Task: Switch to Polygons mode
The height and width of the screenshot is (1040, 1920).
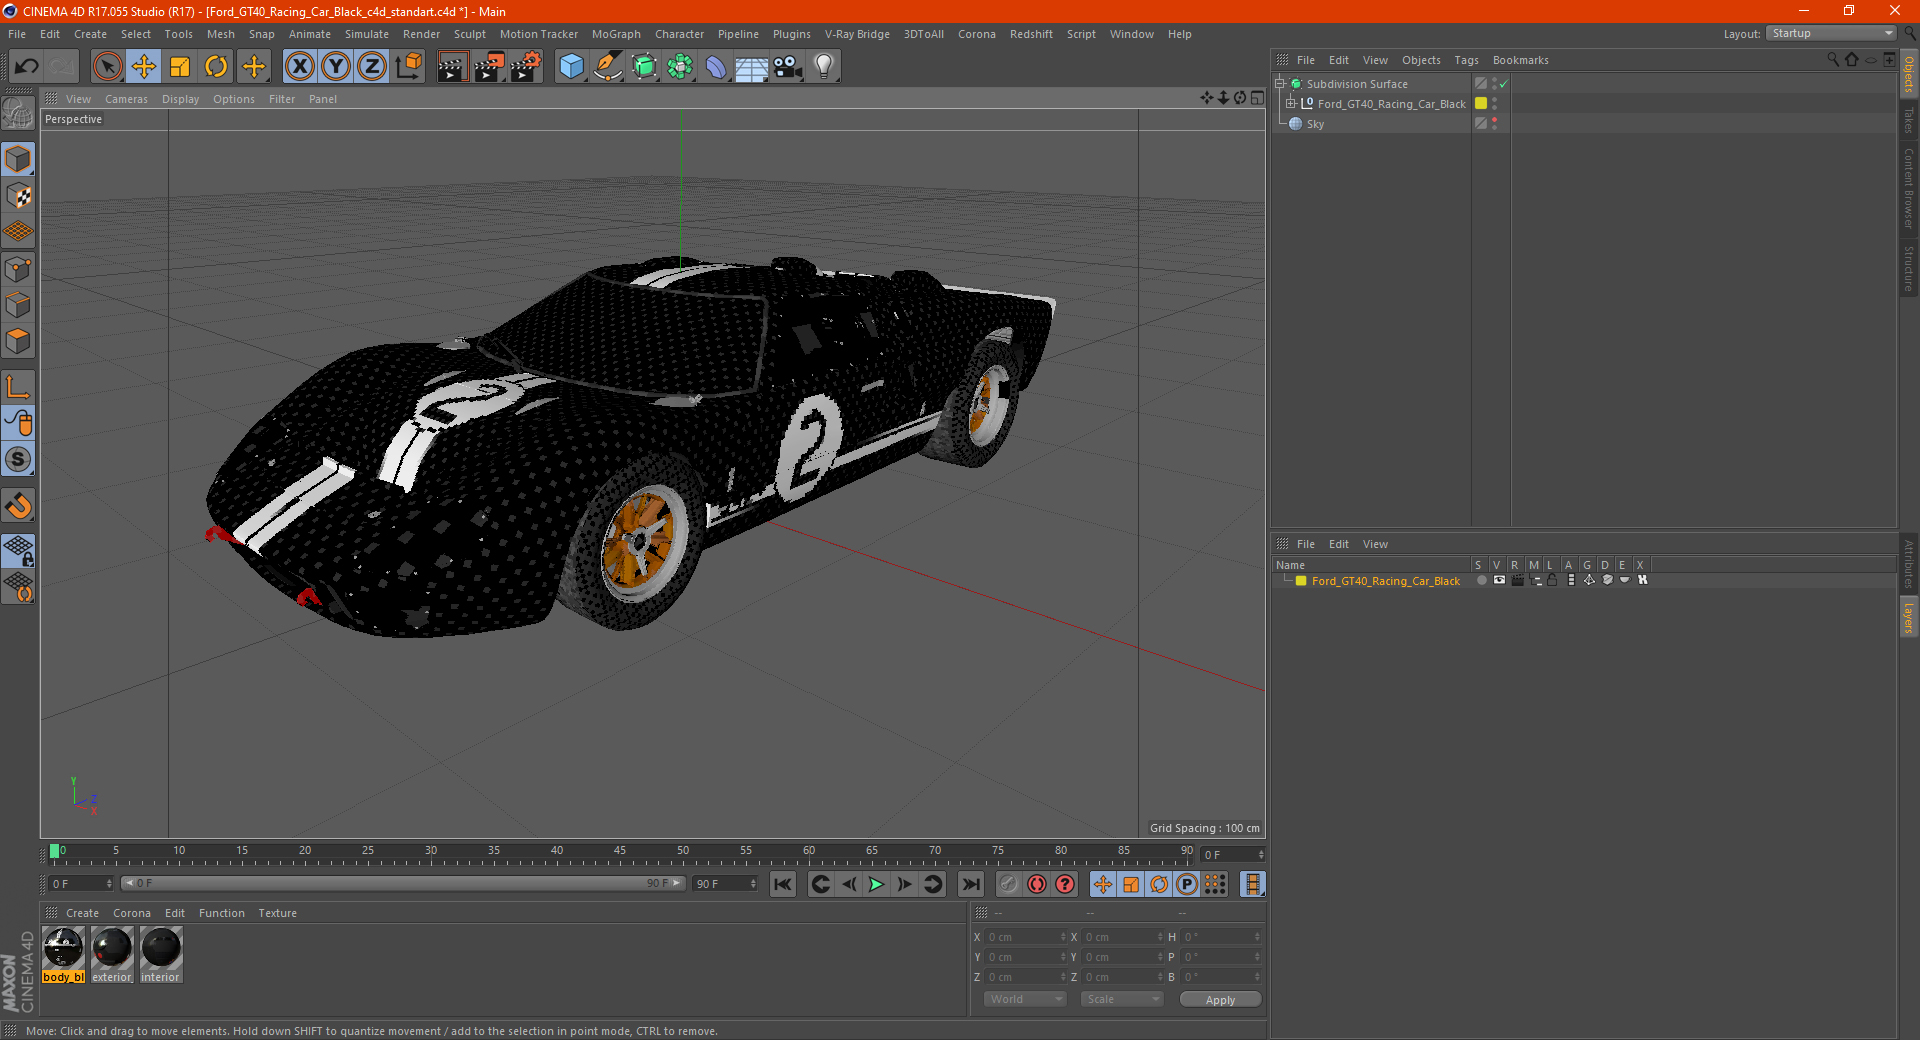Action: (x=18, y=341)
